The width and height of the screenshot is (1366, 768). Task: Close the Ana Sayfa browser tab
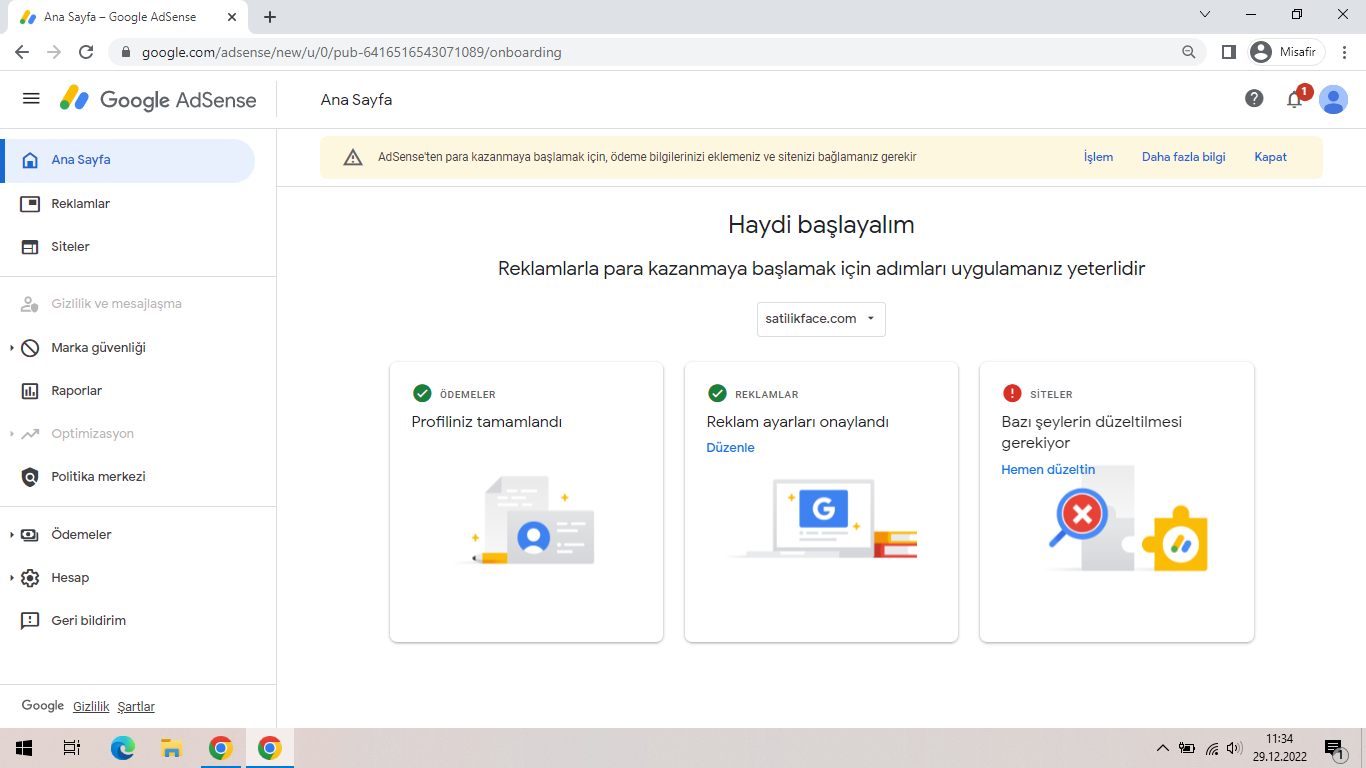(232, 17)
